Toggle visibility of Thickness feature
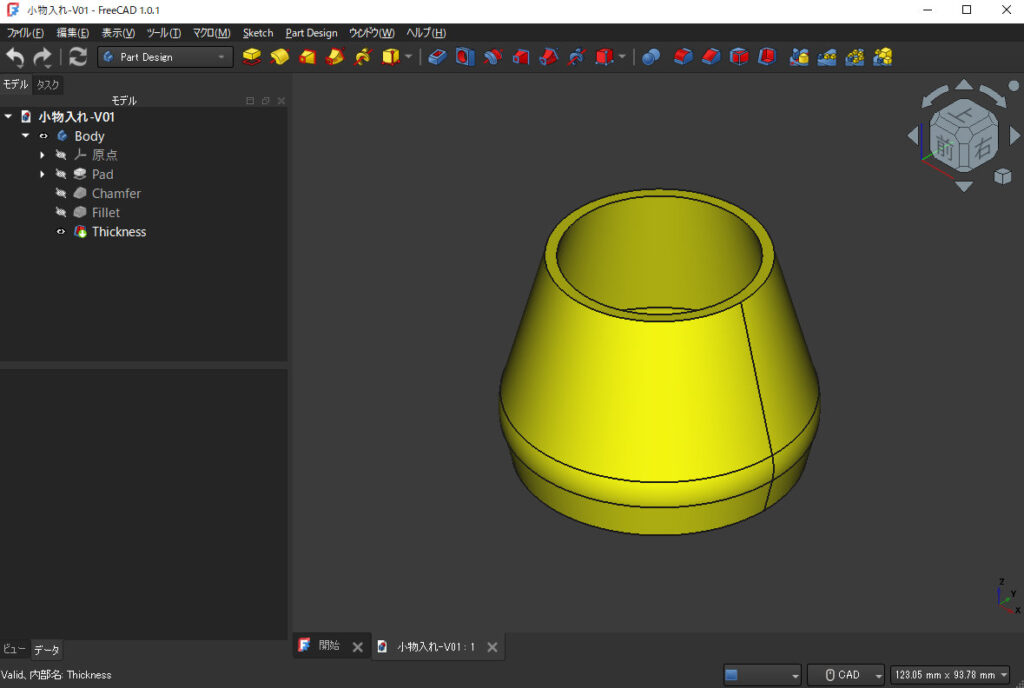1024x688 pixels. tap(61, 232)
